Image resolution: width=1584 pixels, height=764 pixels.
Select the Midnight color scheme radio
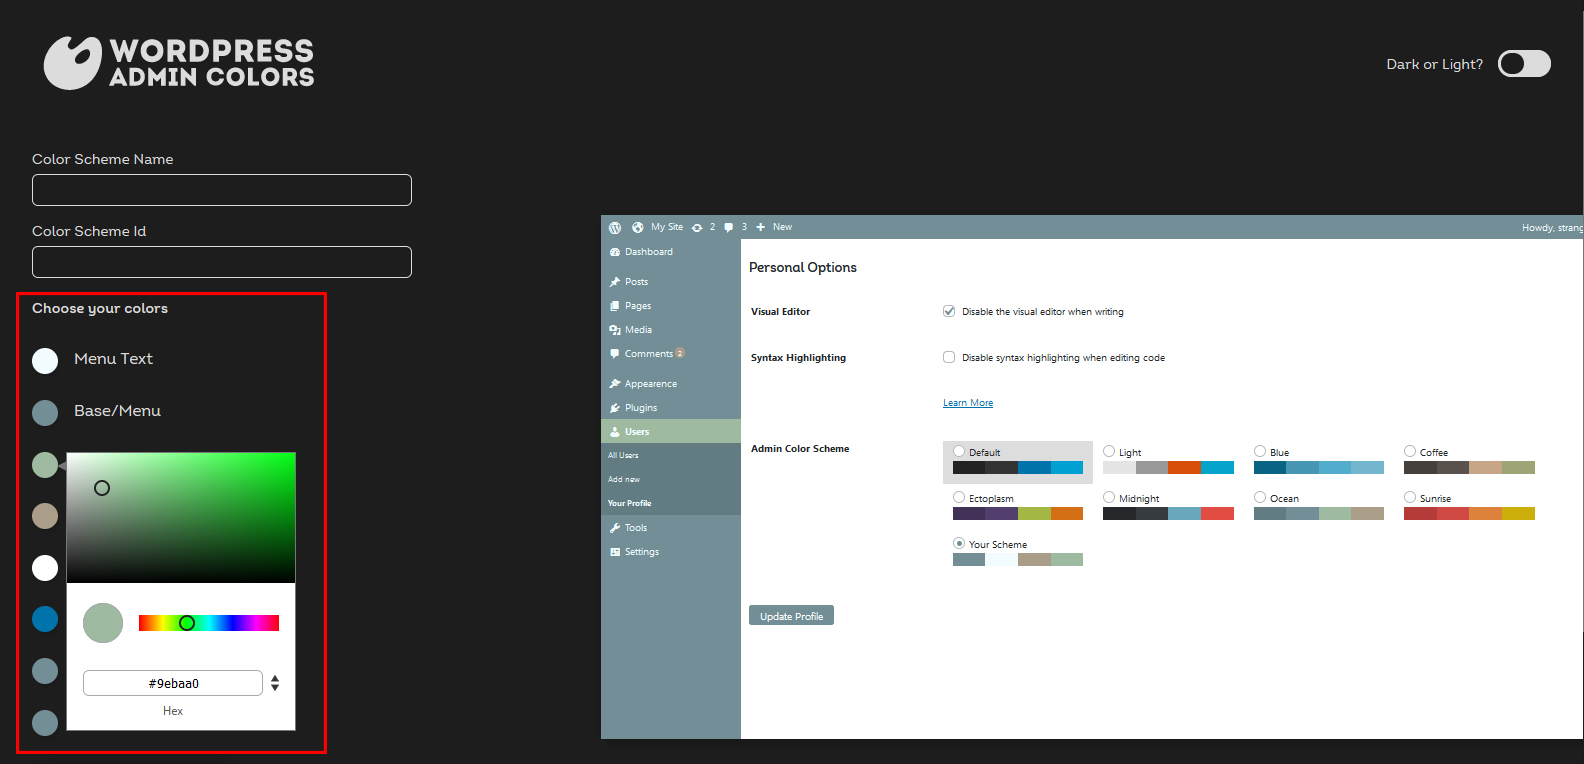pyautogui.click(x=1109, y=497)
